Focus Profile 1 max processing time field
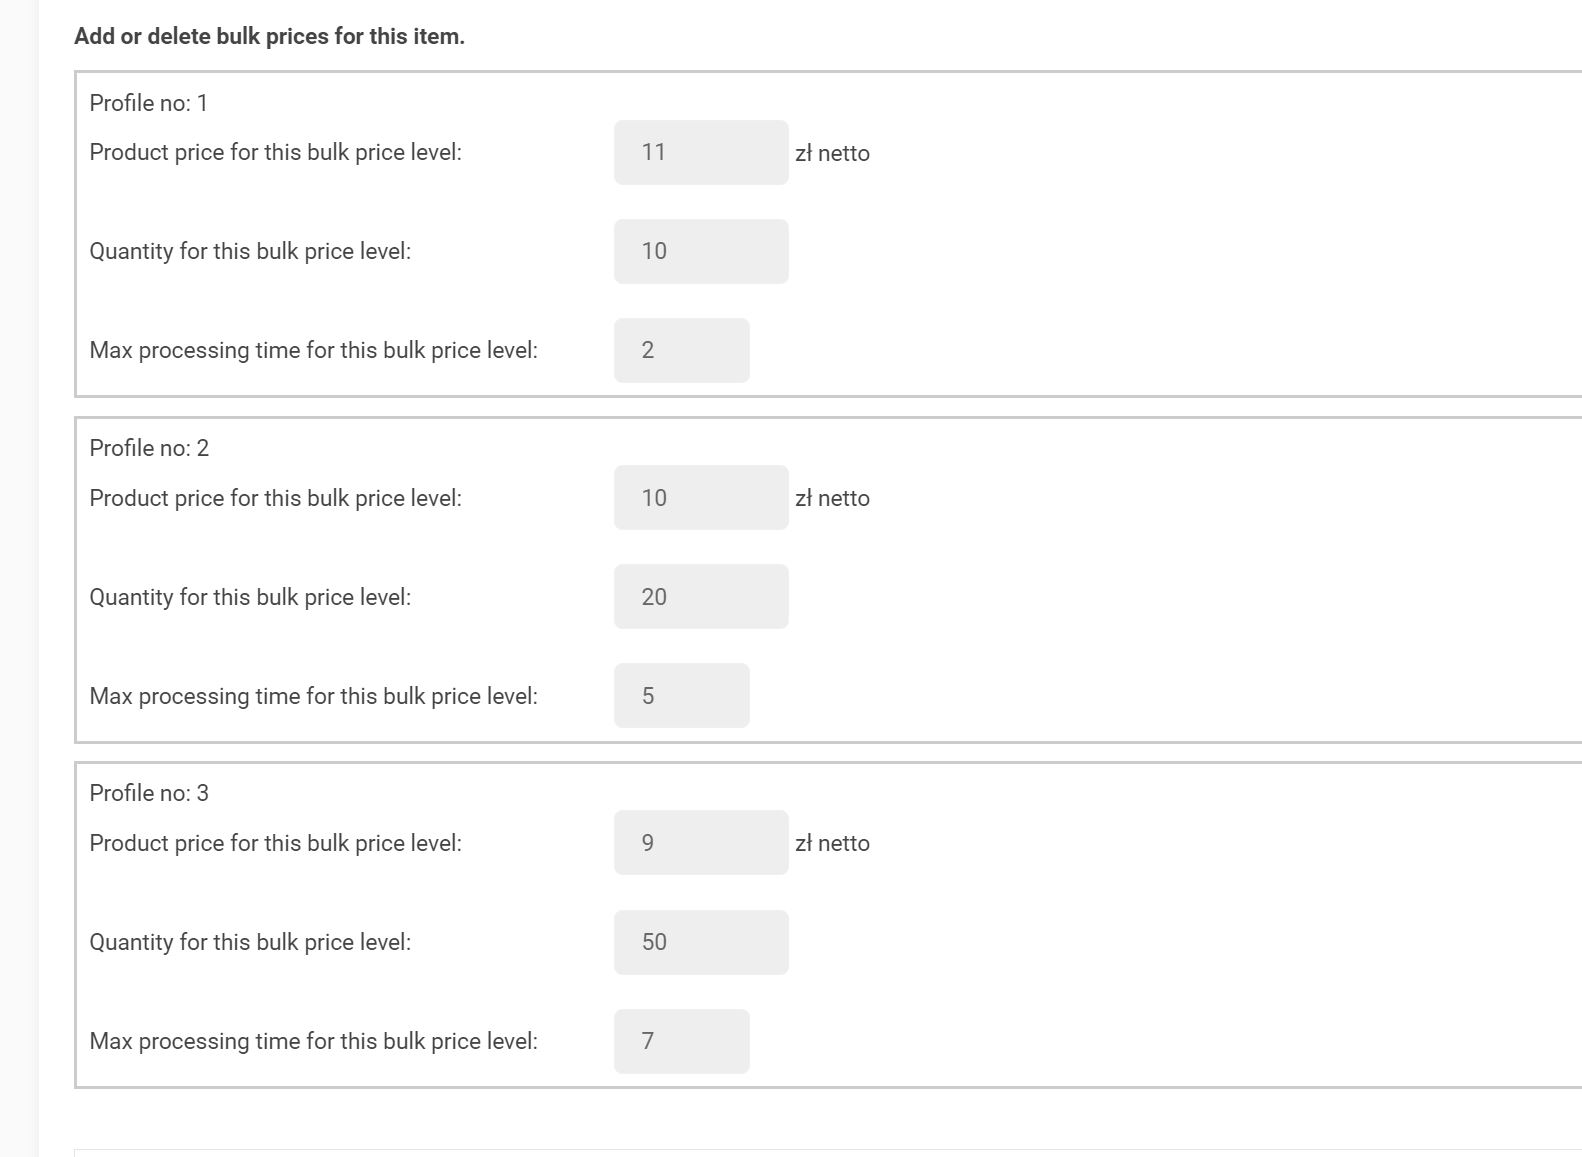This screenshot has height=1157, width=1582. coord(681,350)
